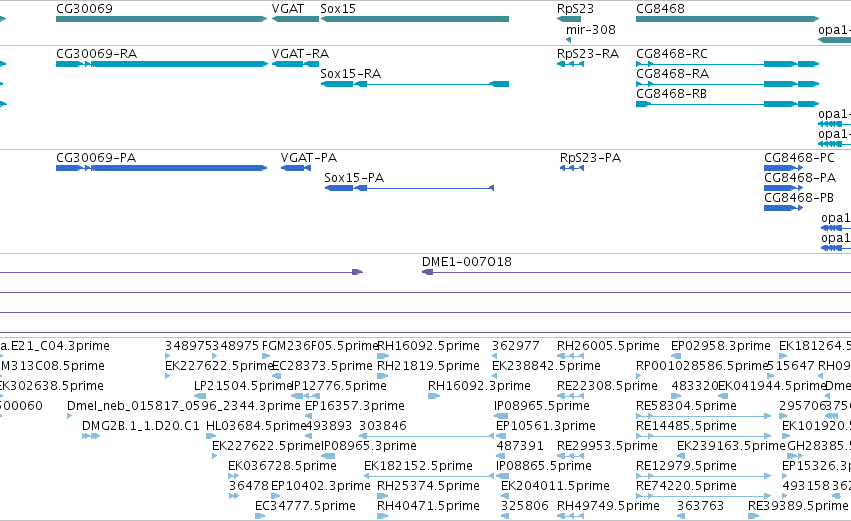Click the DME1-007018 feature label

467,262
